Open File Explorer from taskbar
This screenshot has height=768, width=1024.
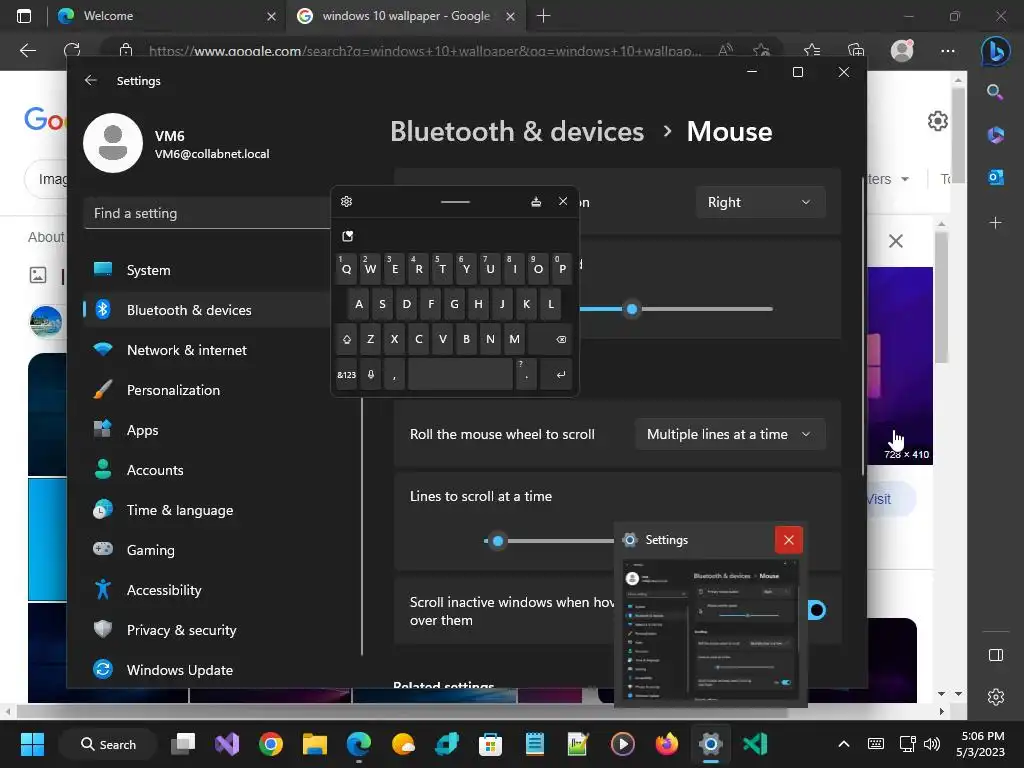pyautogui.click(x=314, y=744)
